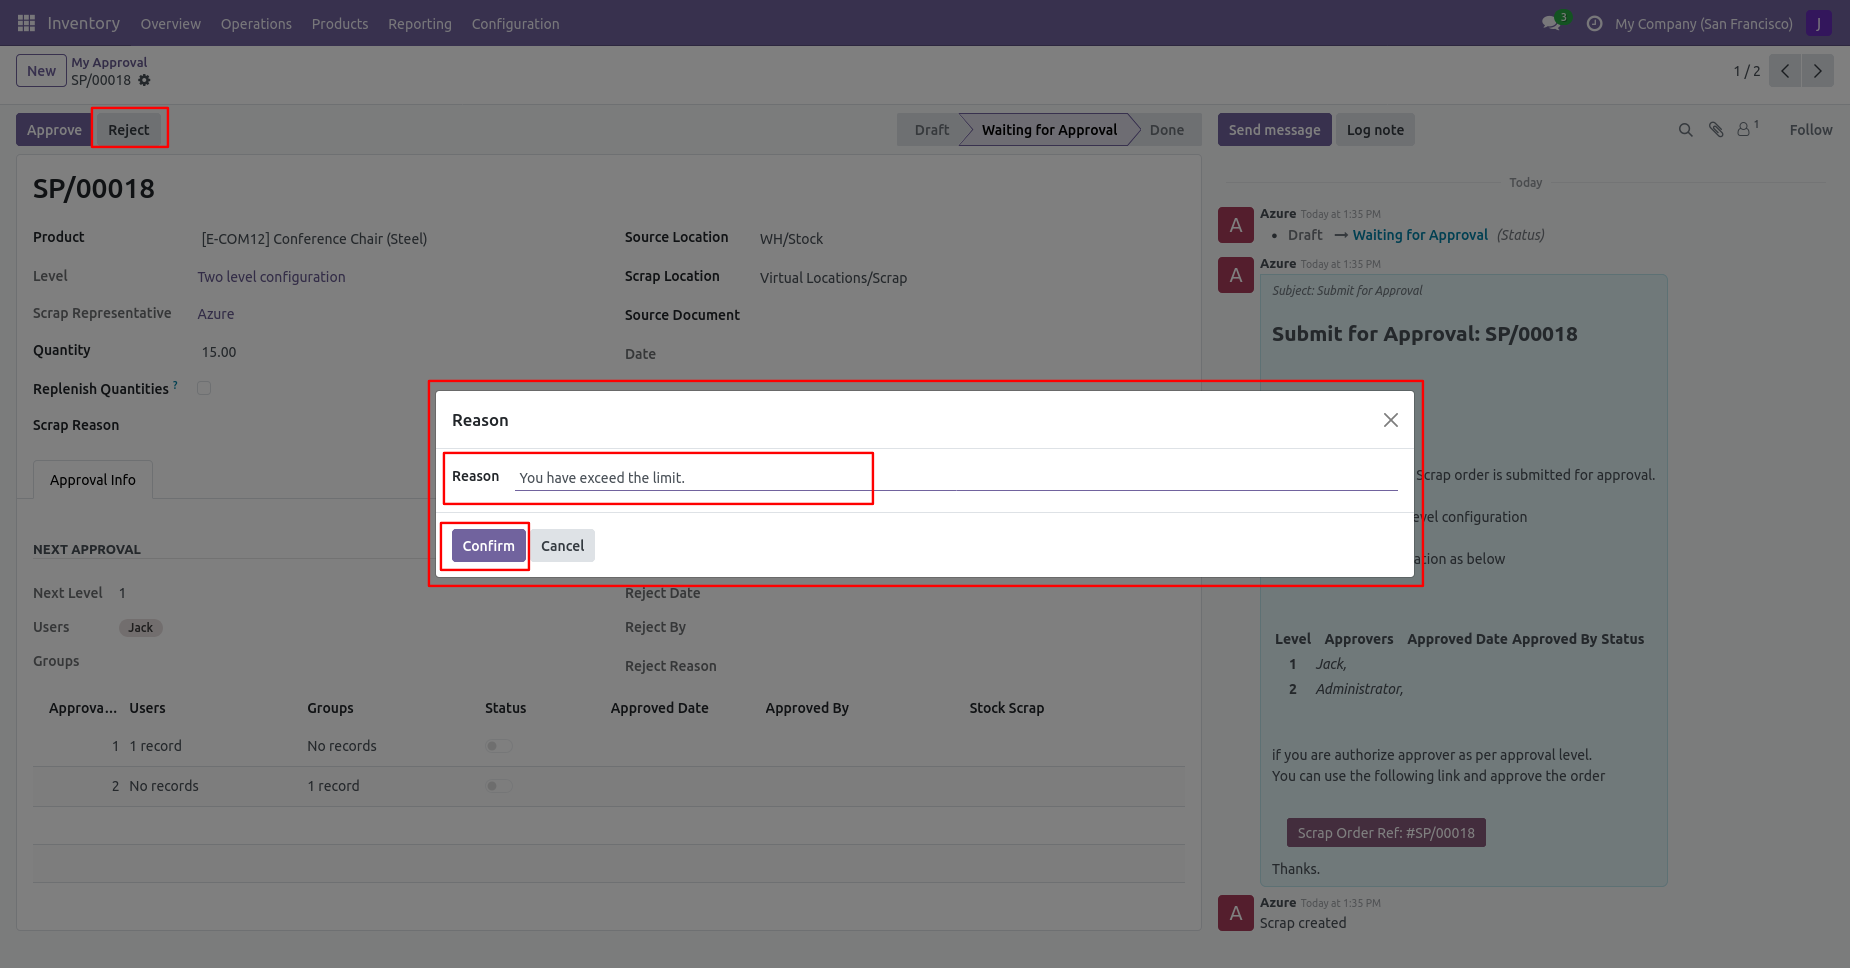This screenshot has height=968, width=1850.
Task: Go to the previous record arrow
Action: 1785,71
